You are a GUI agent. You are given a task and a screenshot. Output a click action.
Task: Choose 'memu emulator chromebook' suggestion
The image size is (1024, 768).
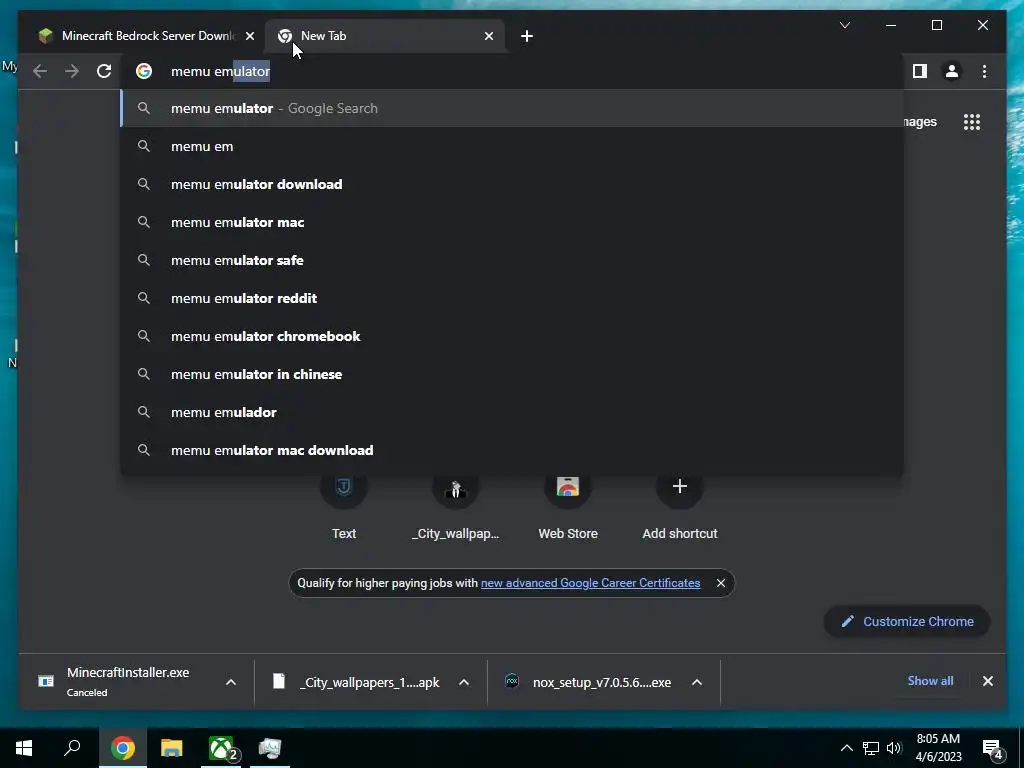[x=512, y=336]
